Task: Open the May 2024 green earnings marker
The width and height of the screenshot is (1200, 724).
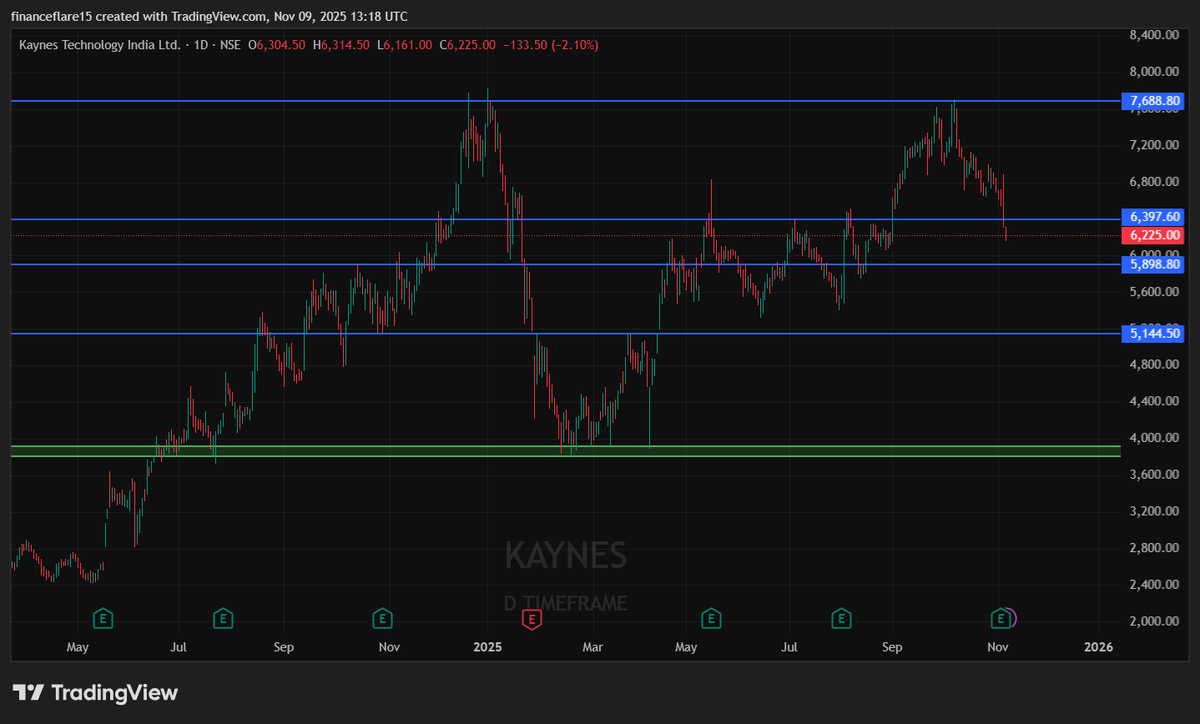Action: click(103, 619)
